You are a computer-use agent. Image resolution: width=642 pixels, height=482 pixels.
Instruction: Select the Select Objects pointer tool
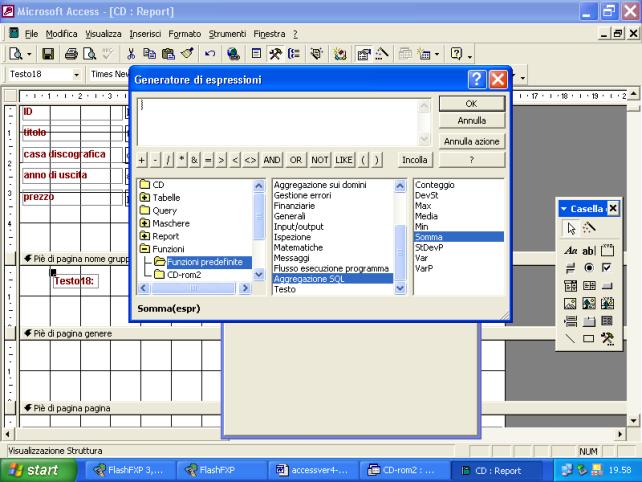click(571, 228)
